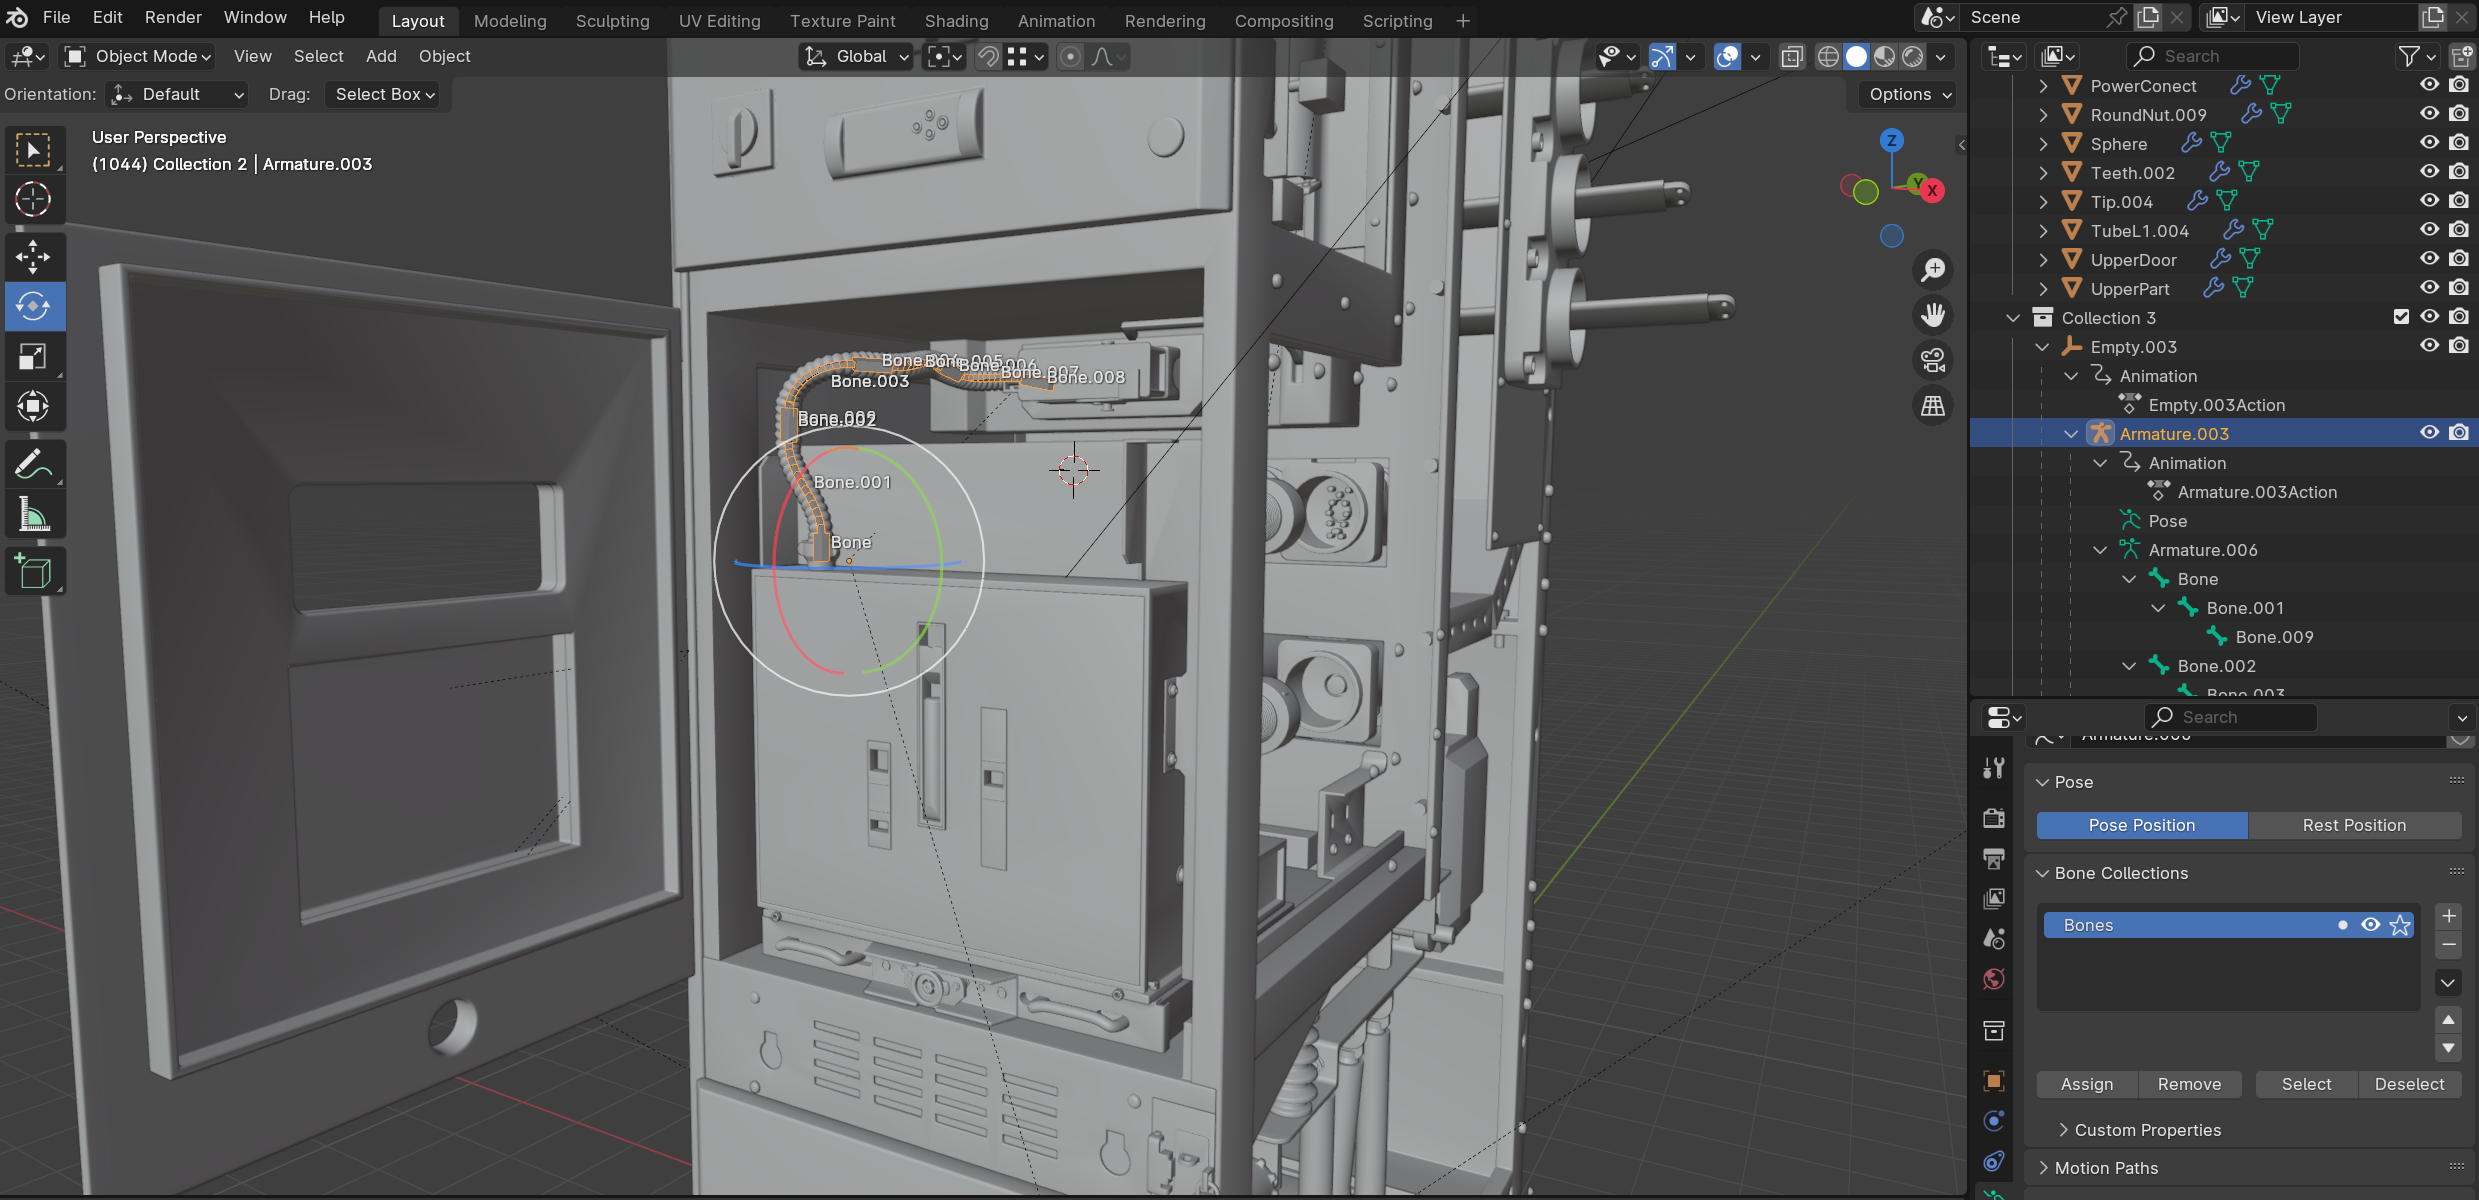
Task: Open the Object properties tab
Action: point(1994,1081)
